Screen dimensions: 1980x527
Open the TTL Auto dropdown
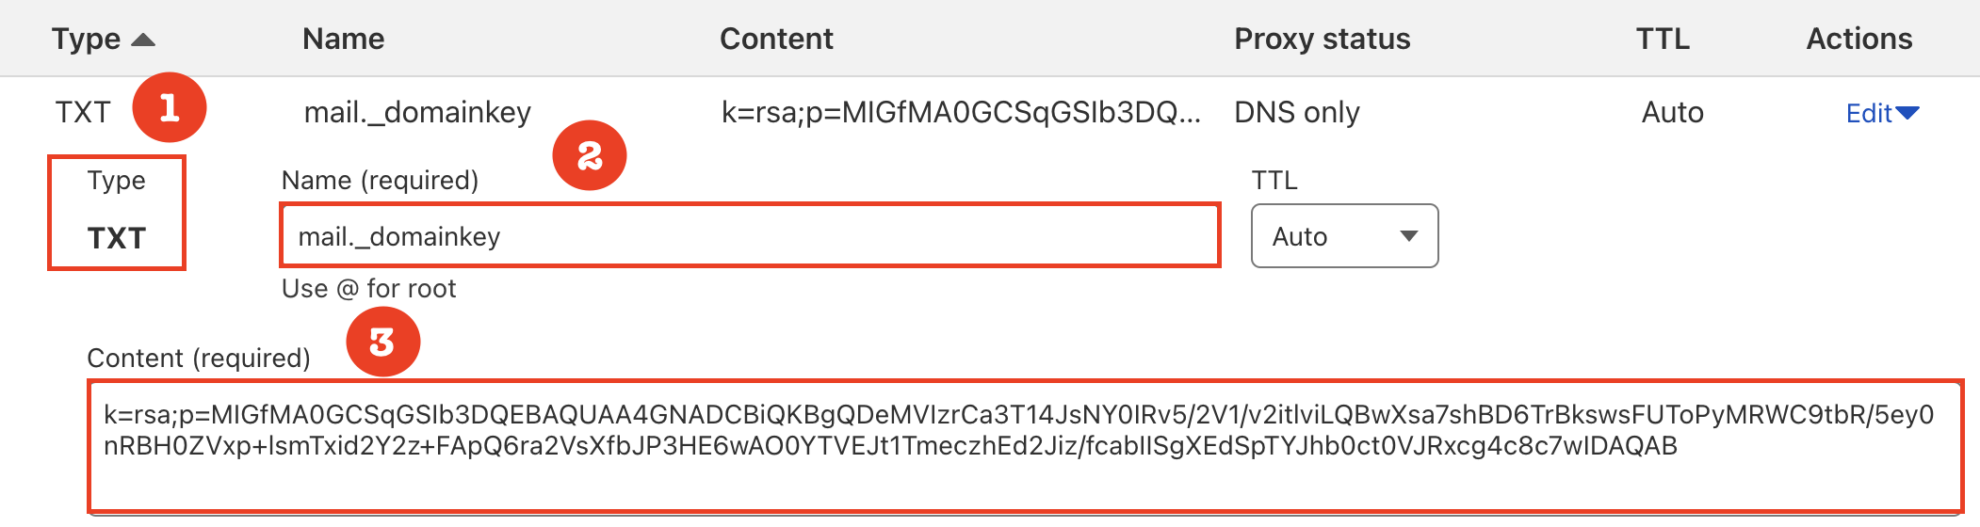pyautogui.click(x=1343, y=236)
